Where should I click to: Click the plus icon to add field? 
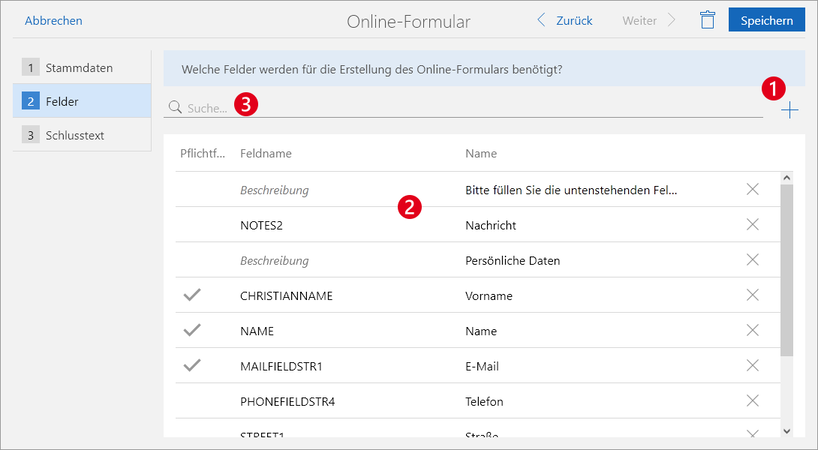tap(790, 110)
